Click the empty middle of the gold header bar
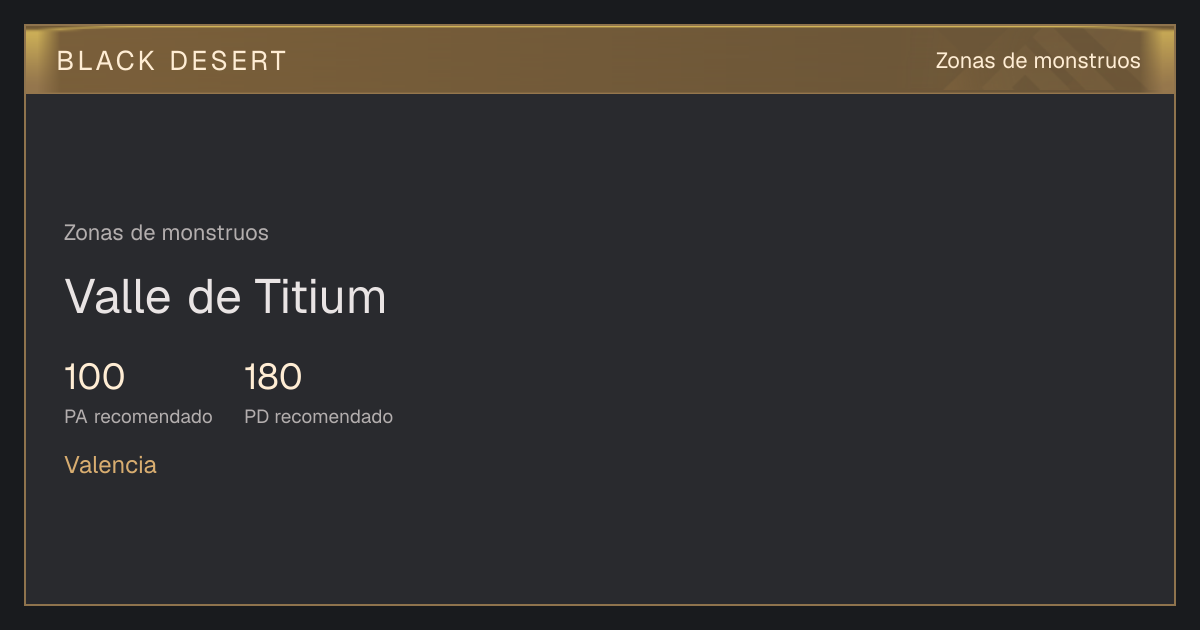 (x=600, y=60)
